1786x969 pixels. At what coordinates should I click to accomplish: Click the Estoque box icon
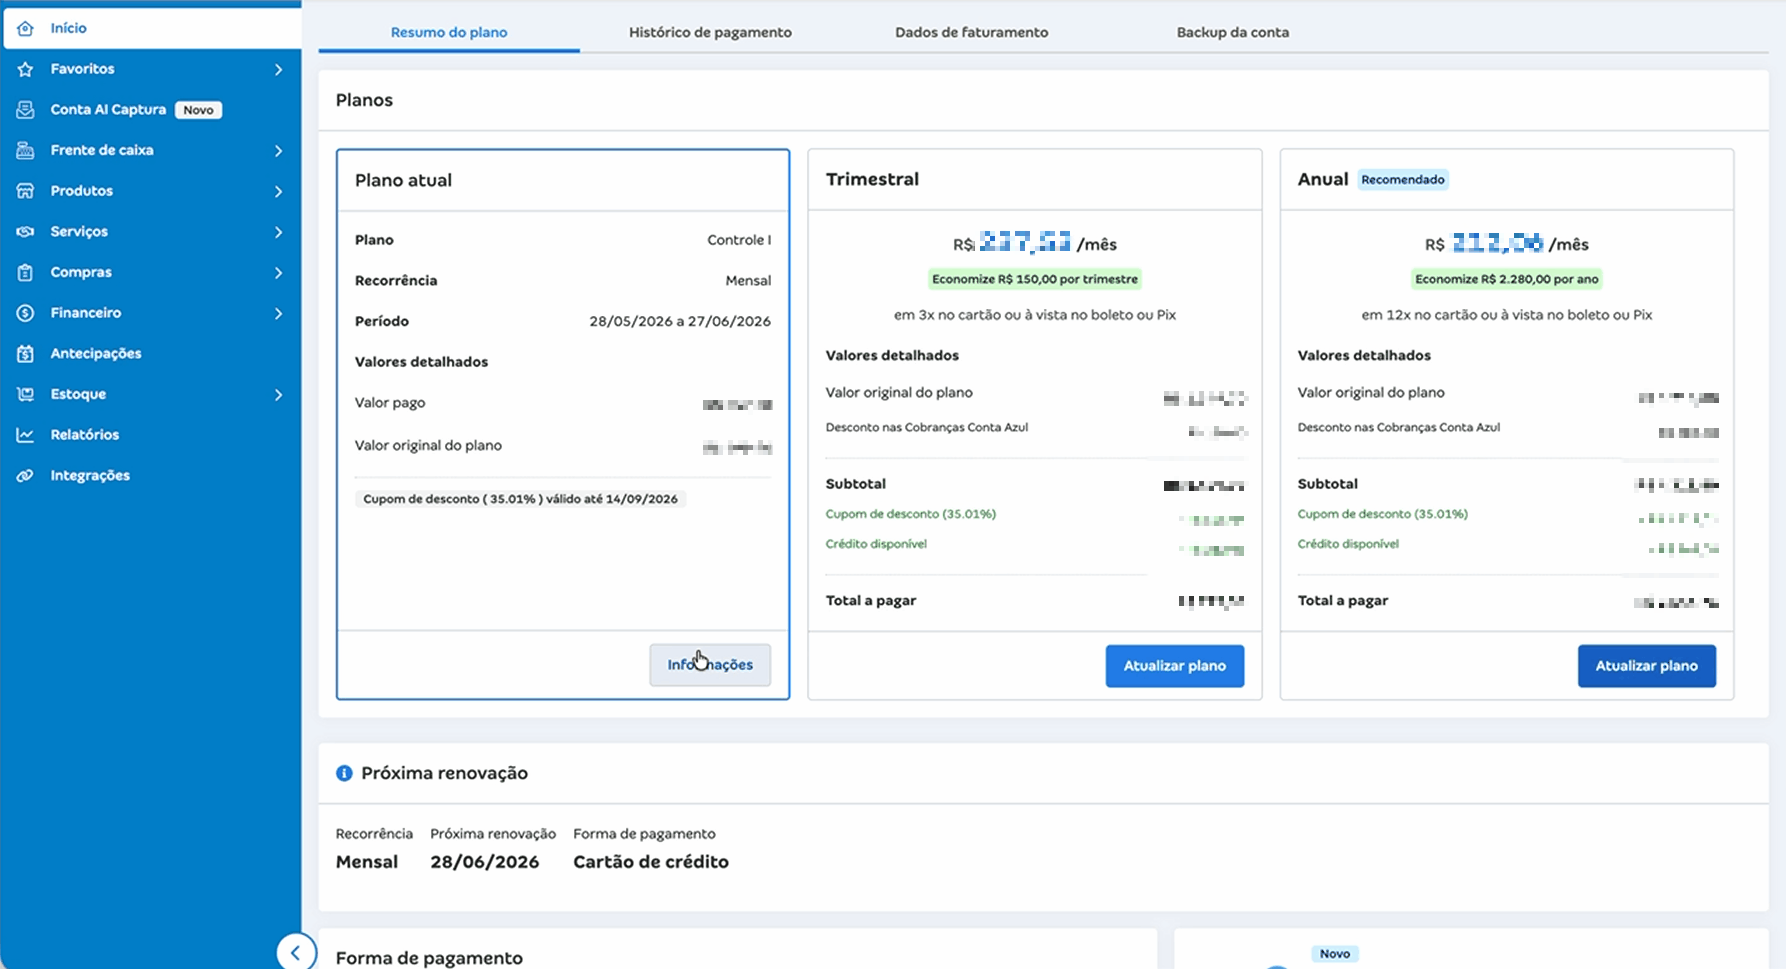(x=25, y=394)
